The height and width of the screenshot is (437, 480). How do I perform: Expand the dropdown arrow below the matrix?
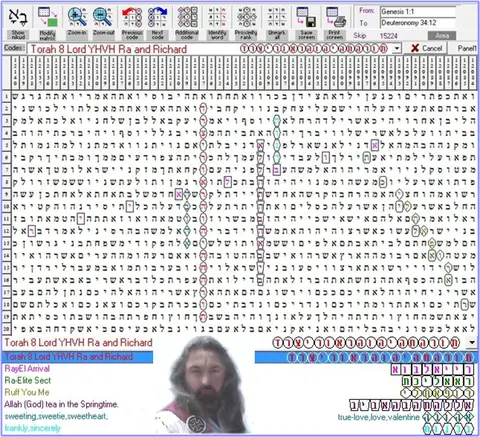point(472,342)
